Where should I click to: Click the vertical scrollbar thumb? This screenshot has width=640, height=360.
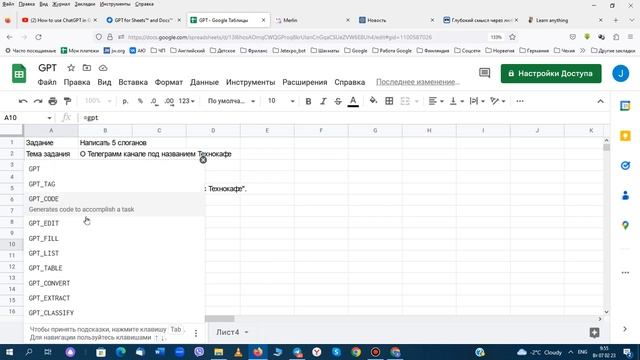(x=607, y=147)
